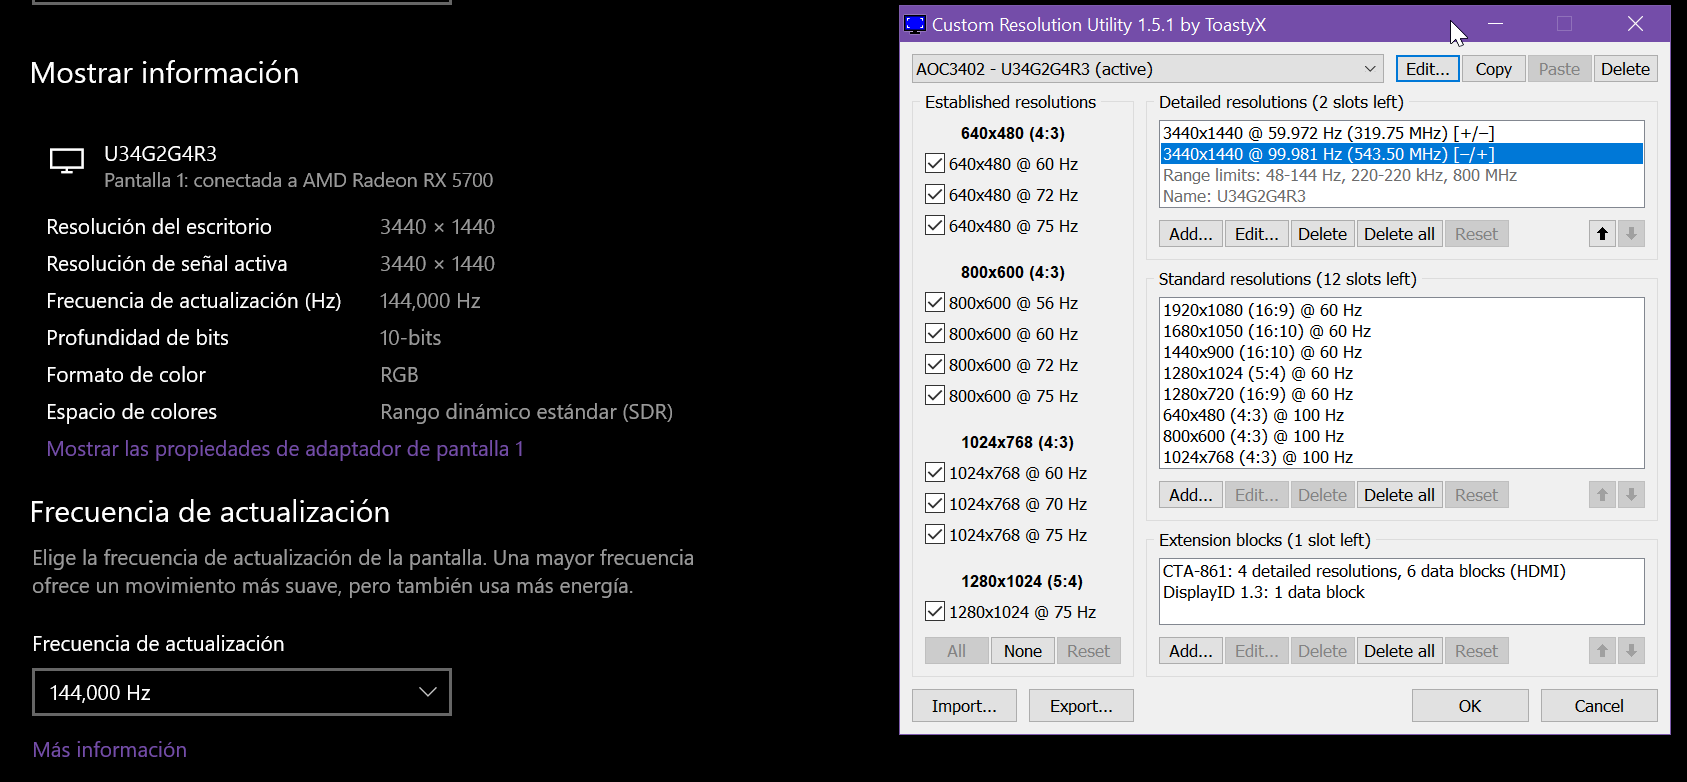This screenshot has height=782, width=1687.
Task: Click the up arrow in Detailed resolutions
Action: click(x=1602, y=234)
